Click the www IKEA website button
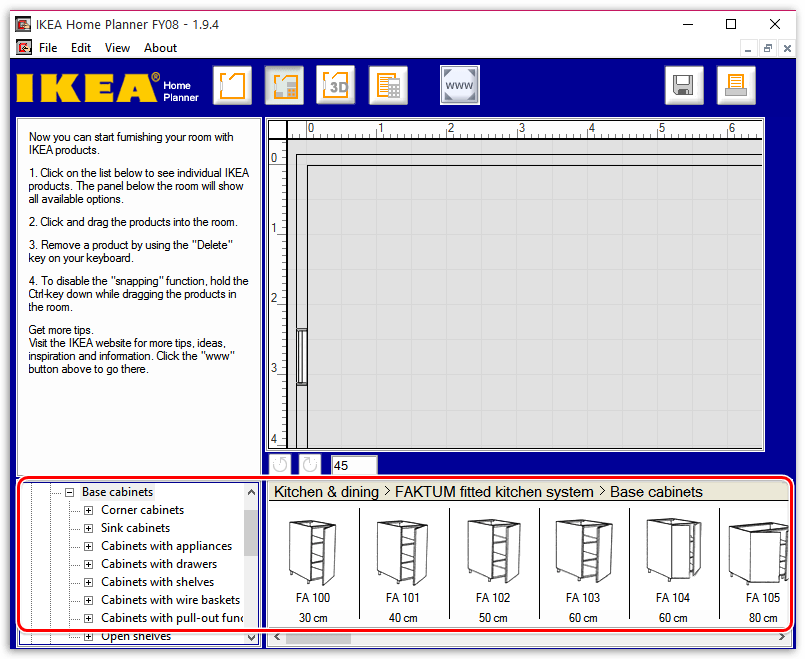The height and width of the screenshot is (659, 806). (x=459, y=85)
